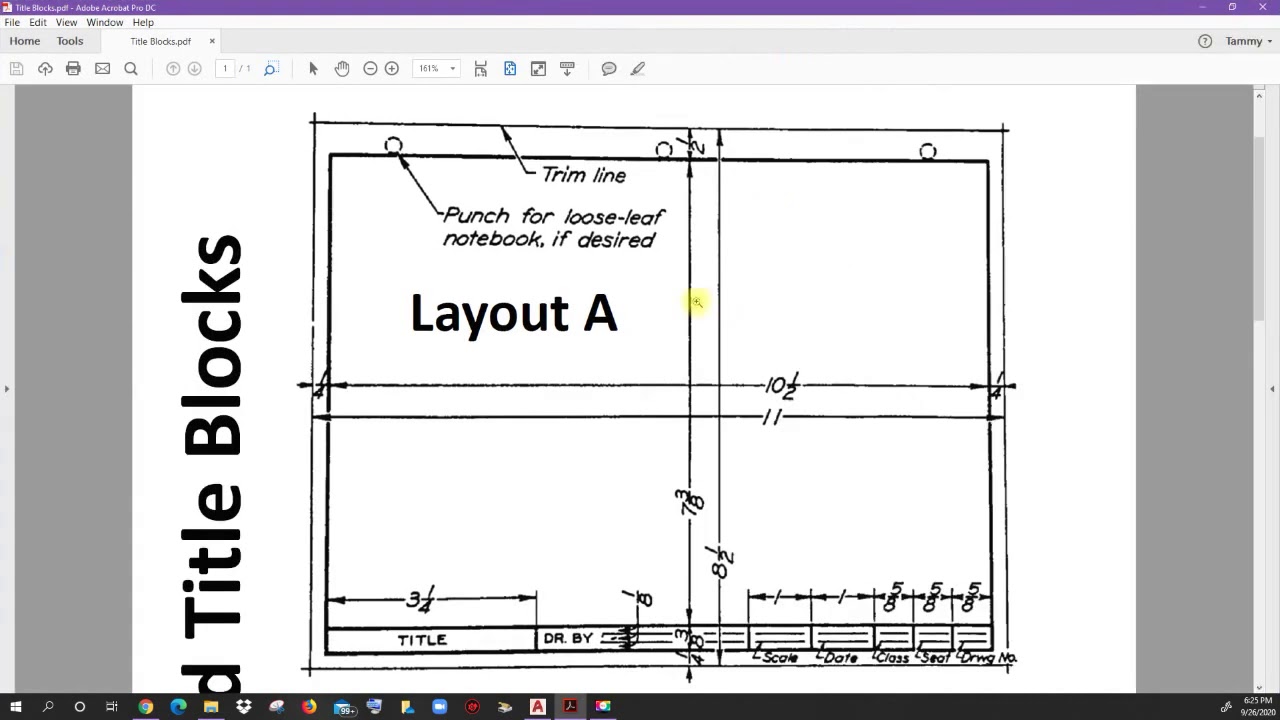Fit one full page to window
This screenshot has height=720, width=1280.
[510, 68]
